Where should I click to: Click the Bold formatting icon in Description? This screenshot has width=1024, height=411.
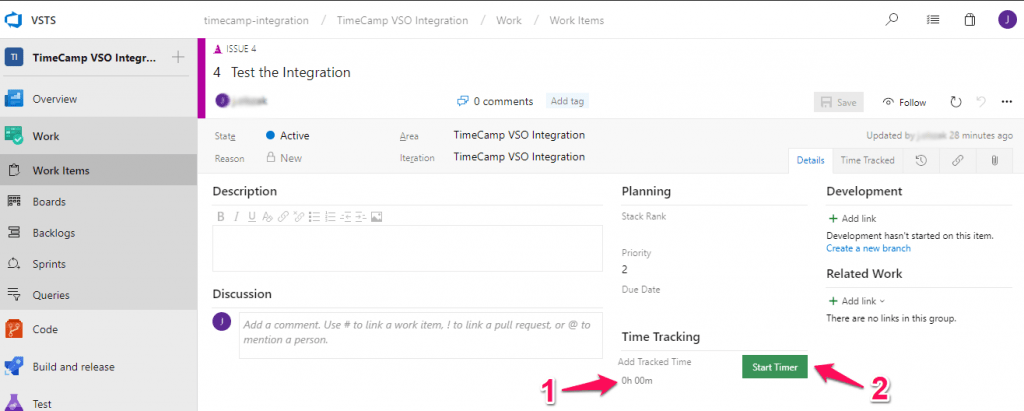pyautogui.click(x=221, y=216)
